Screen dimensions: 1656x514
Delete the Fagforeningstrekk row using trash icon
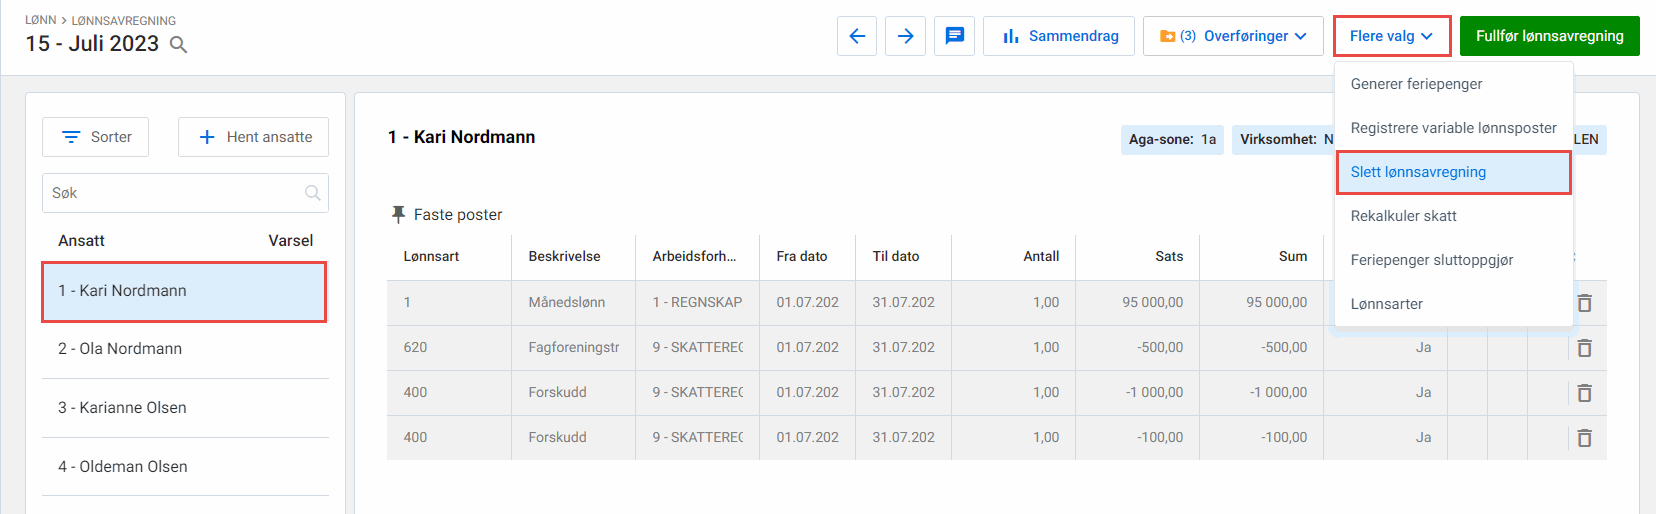click(1584, 348)
